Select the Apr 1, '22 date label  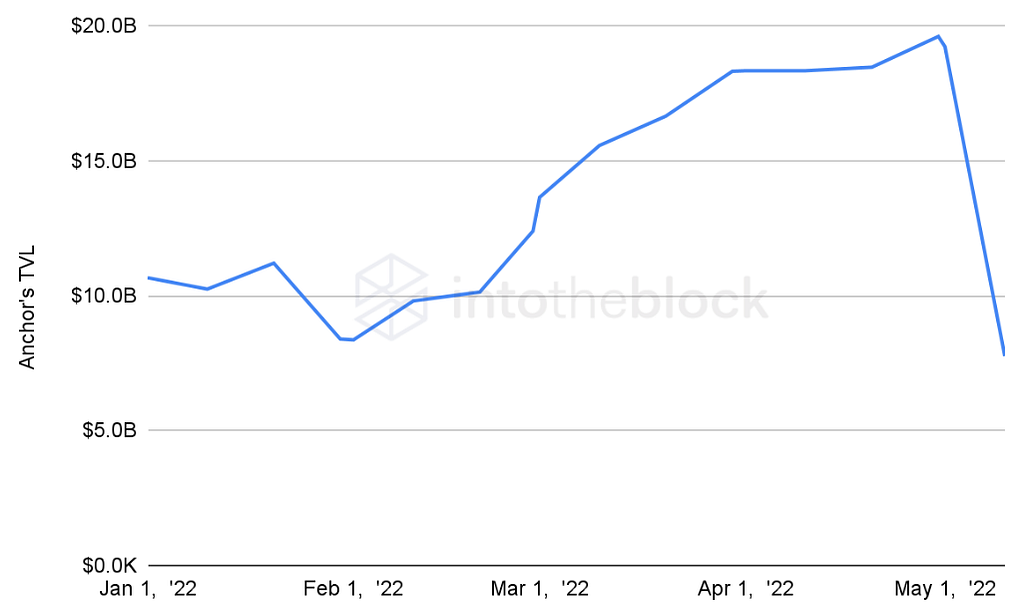tap(746, 588)
